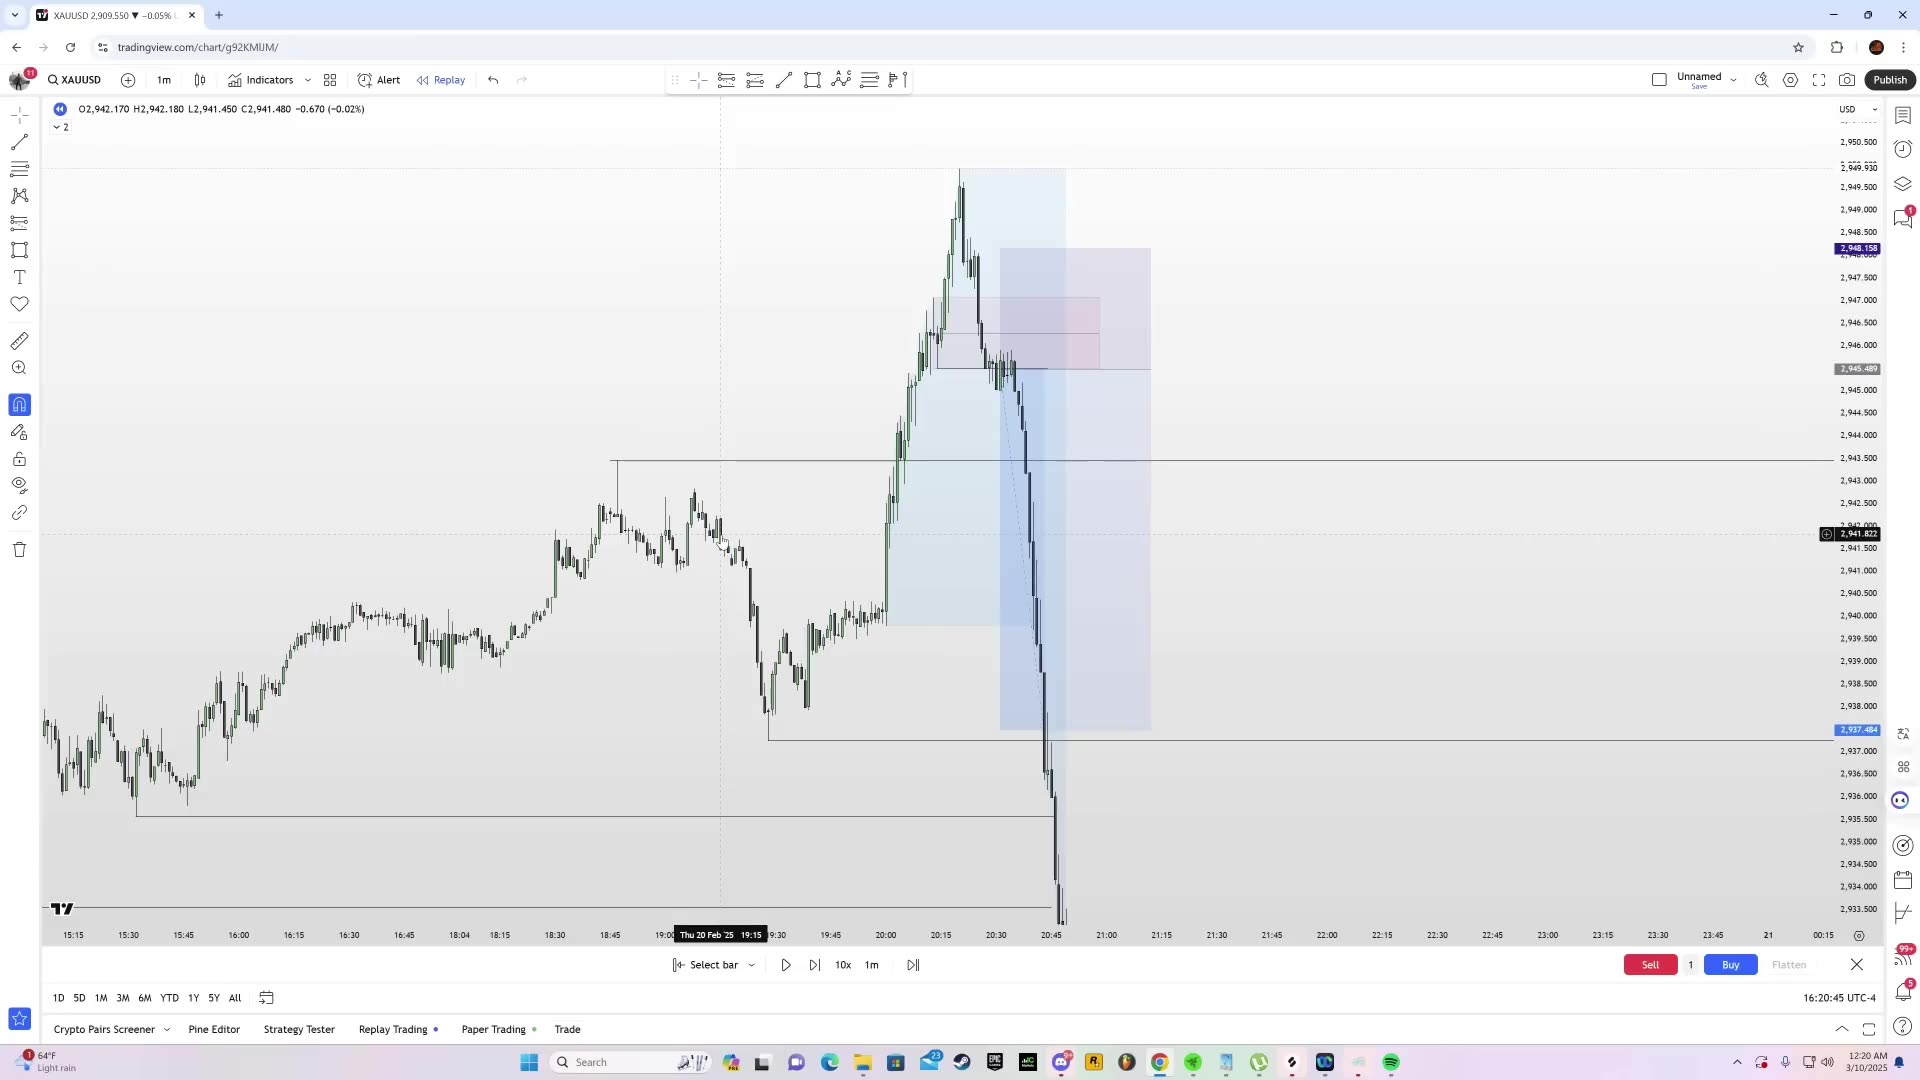The image size is (1920, 1080).
Task: Activate the crosshair cursor tool
Action: point(19,115)
